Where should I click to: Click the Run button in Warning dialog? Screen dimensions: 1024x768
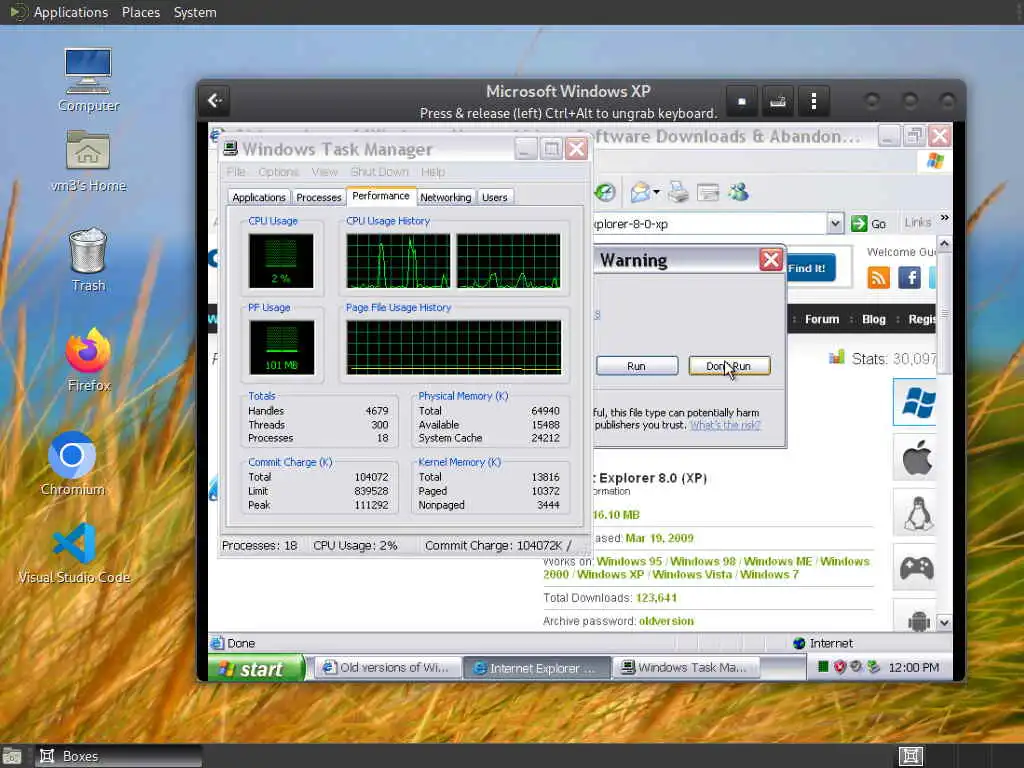coord(637,366)
